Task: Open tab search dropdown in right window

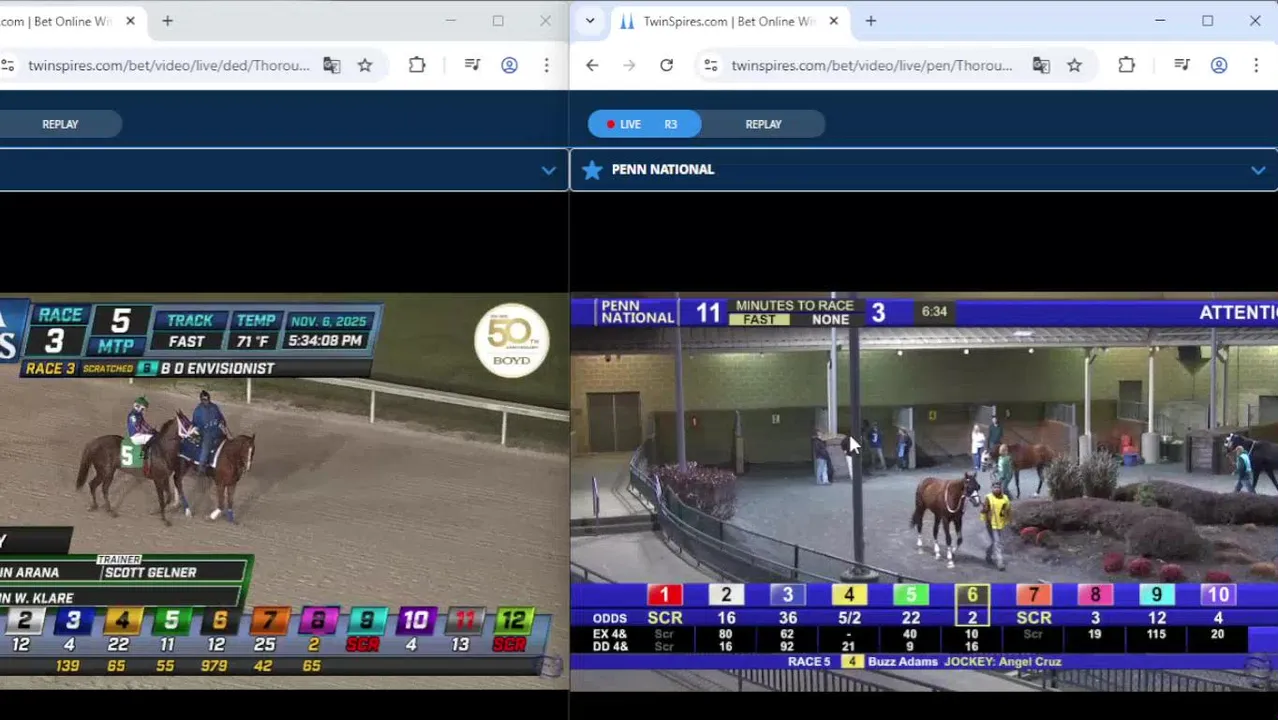Action: click(590, 21)
